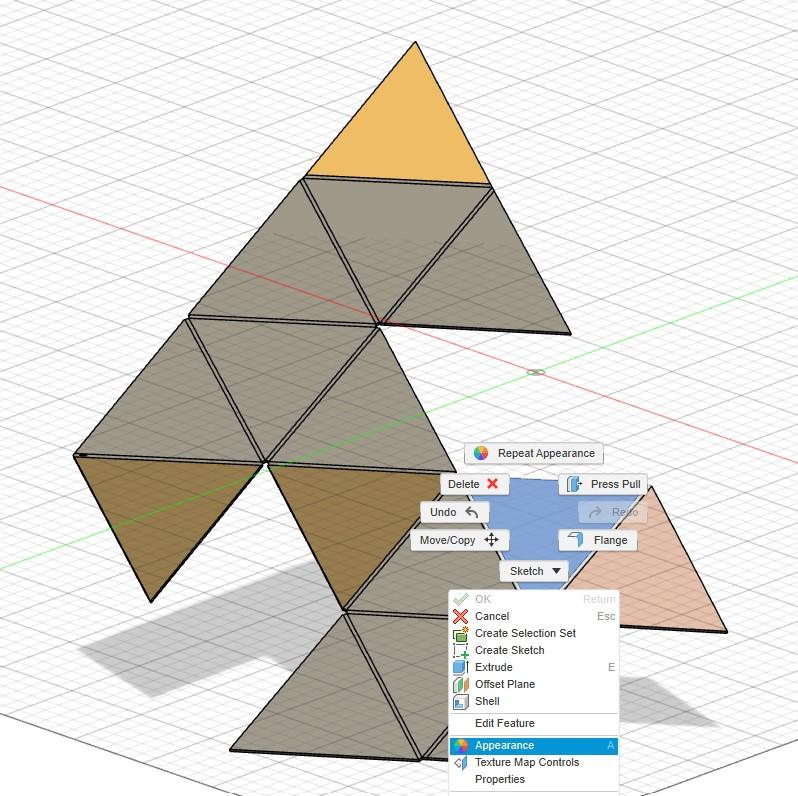Click the Move/Copy arrows icon
This screenshot has height=796, width=798.
(x=491, y=540)
